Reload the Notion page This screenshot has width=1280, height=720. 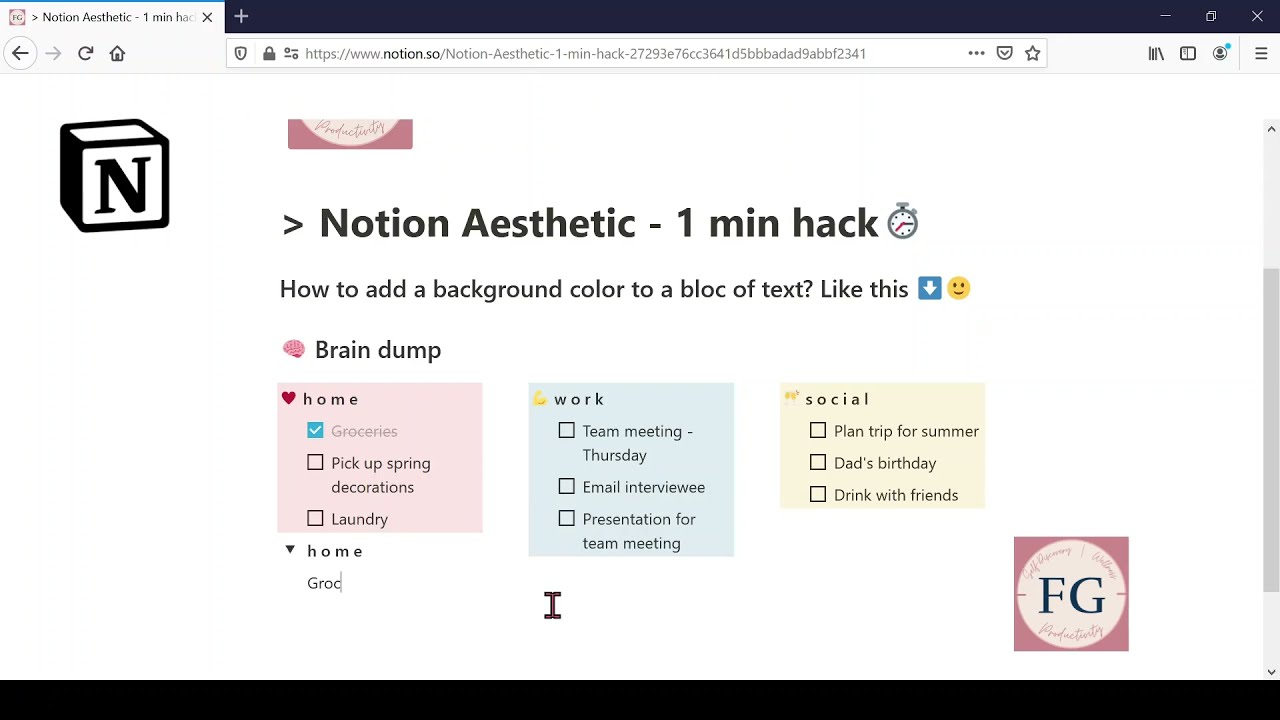[x=85, y=53]
